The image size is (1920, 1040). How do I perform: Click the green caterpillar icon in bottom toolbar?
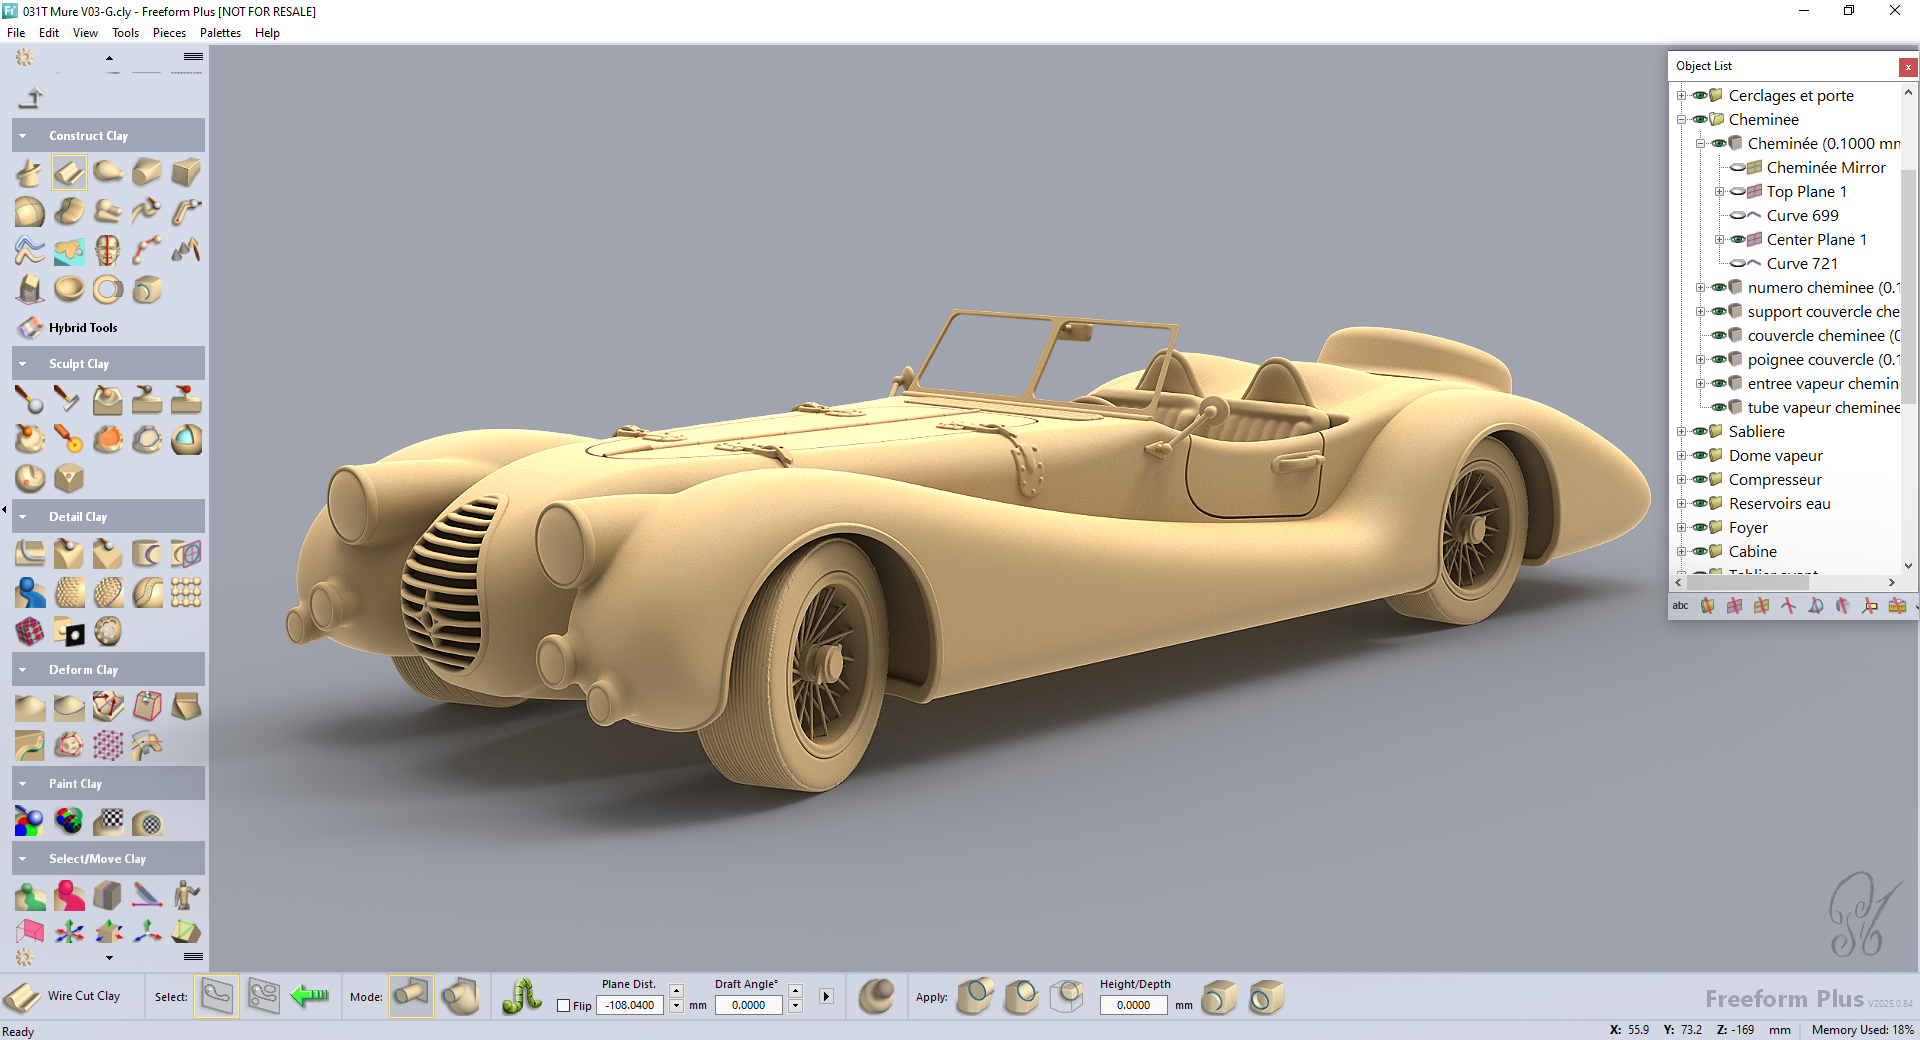522,997
